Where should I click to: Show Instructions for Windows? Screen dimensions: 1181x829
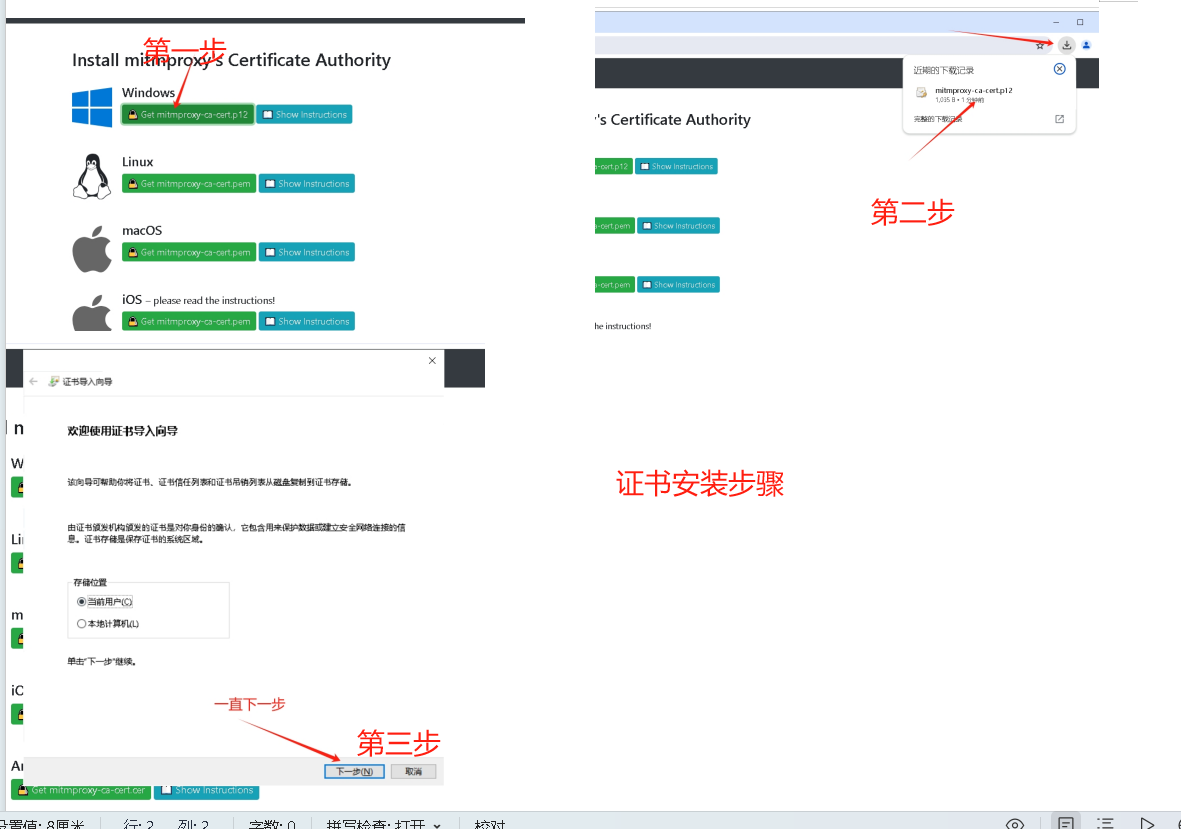point(304,114)
